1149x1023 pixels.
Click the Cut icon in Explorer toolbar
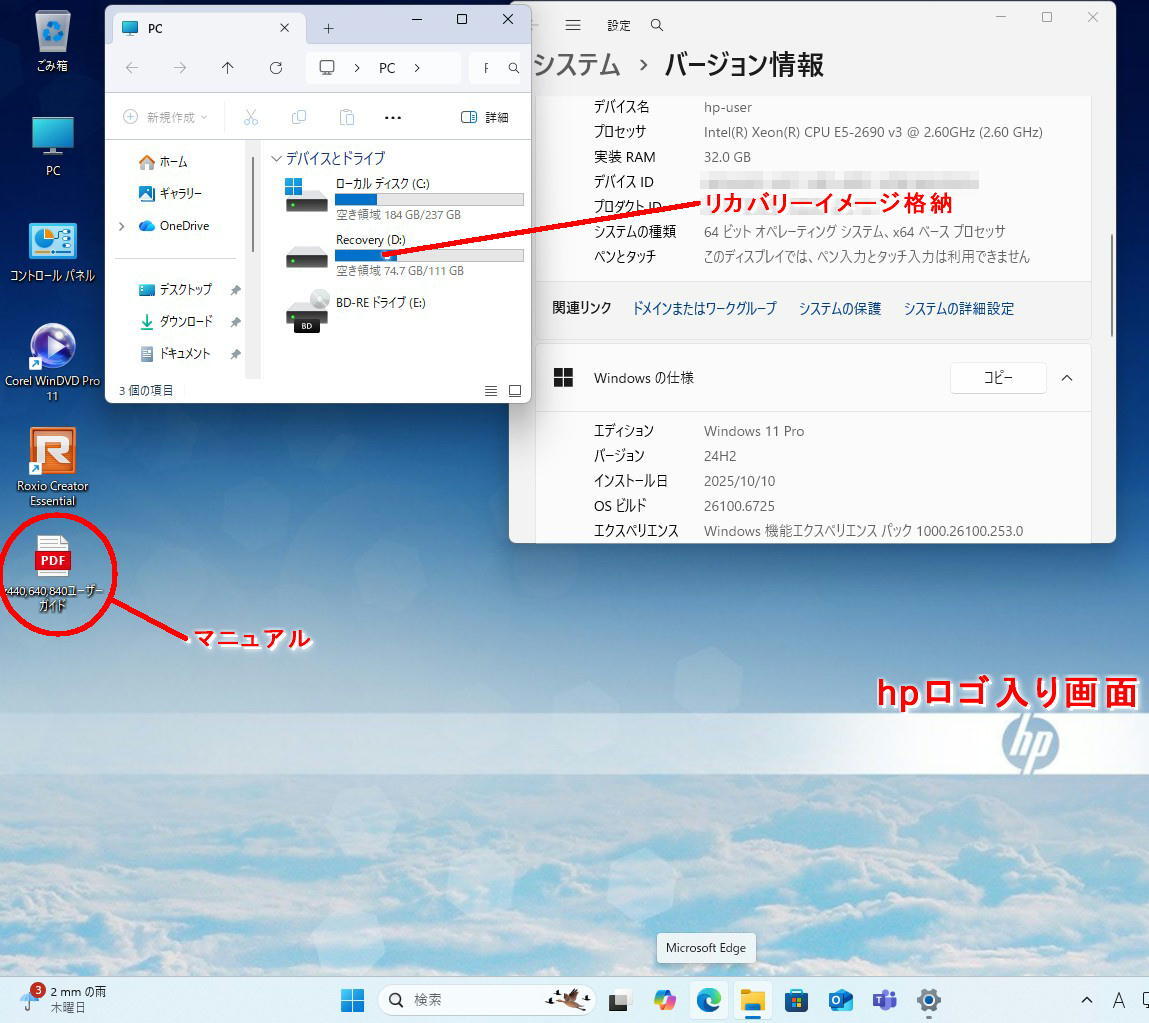pos(251,117)
